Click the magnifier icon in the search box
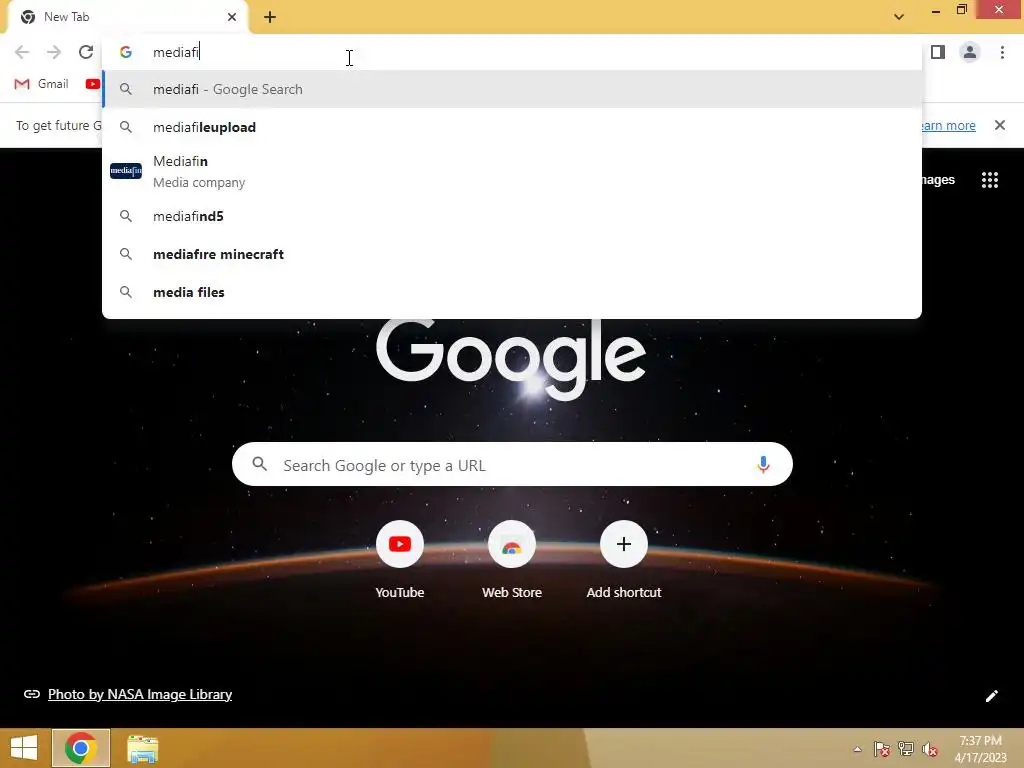Viewport: 1024px width, 768px height. (259, 464)
